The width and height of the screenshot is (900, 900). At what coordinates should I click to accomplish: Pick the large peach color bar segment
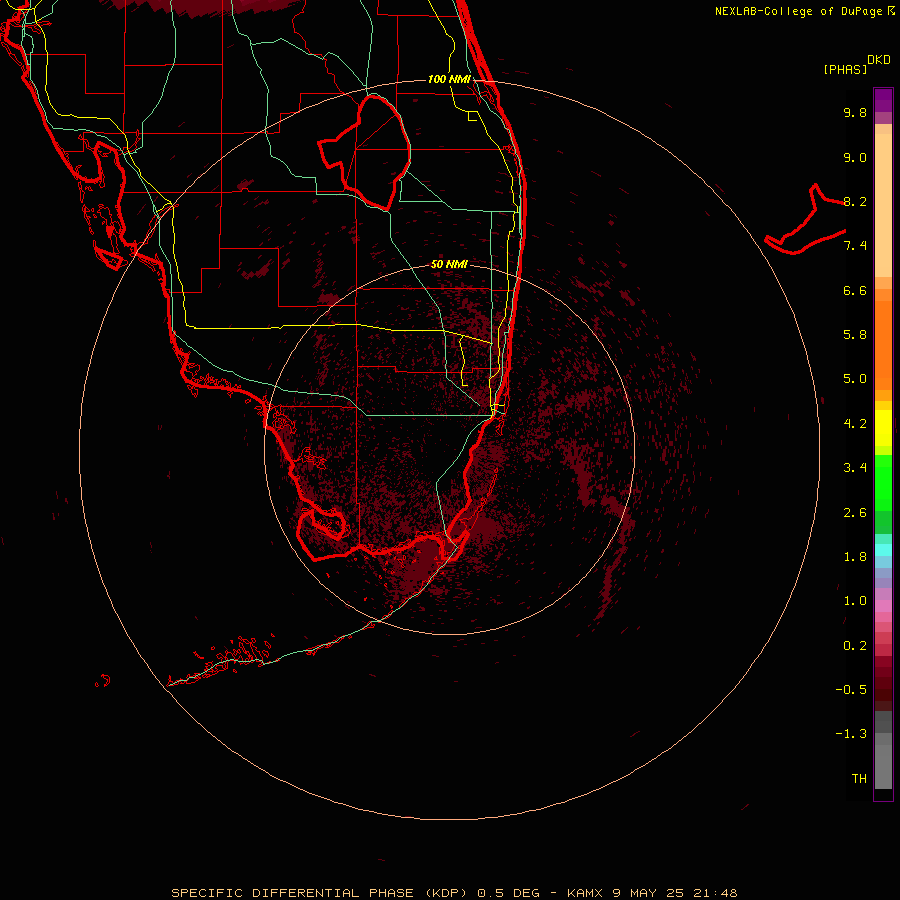click(883, 205)
